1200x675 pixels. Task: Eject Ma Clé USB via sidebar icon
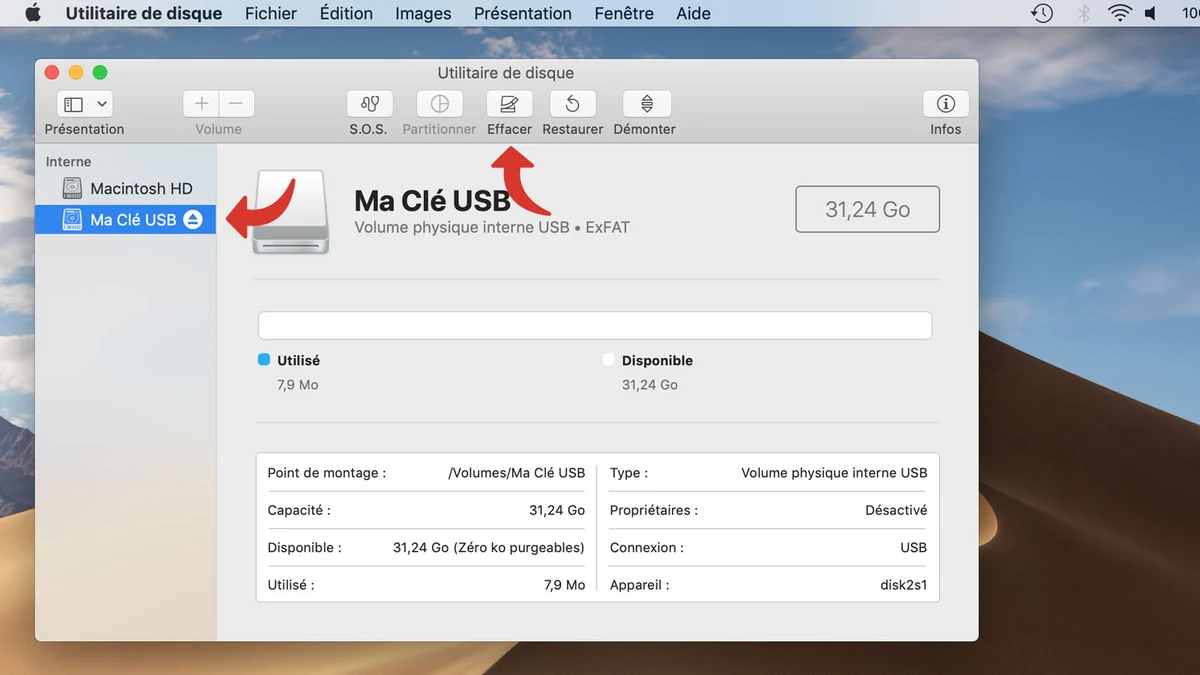pyautogui.click(x=193, y=219)
